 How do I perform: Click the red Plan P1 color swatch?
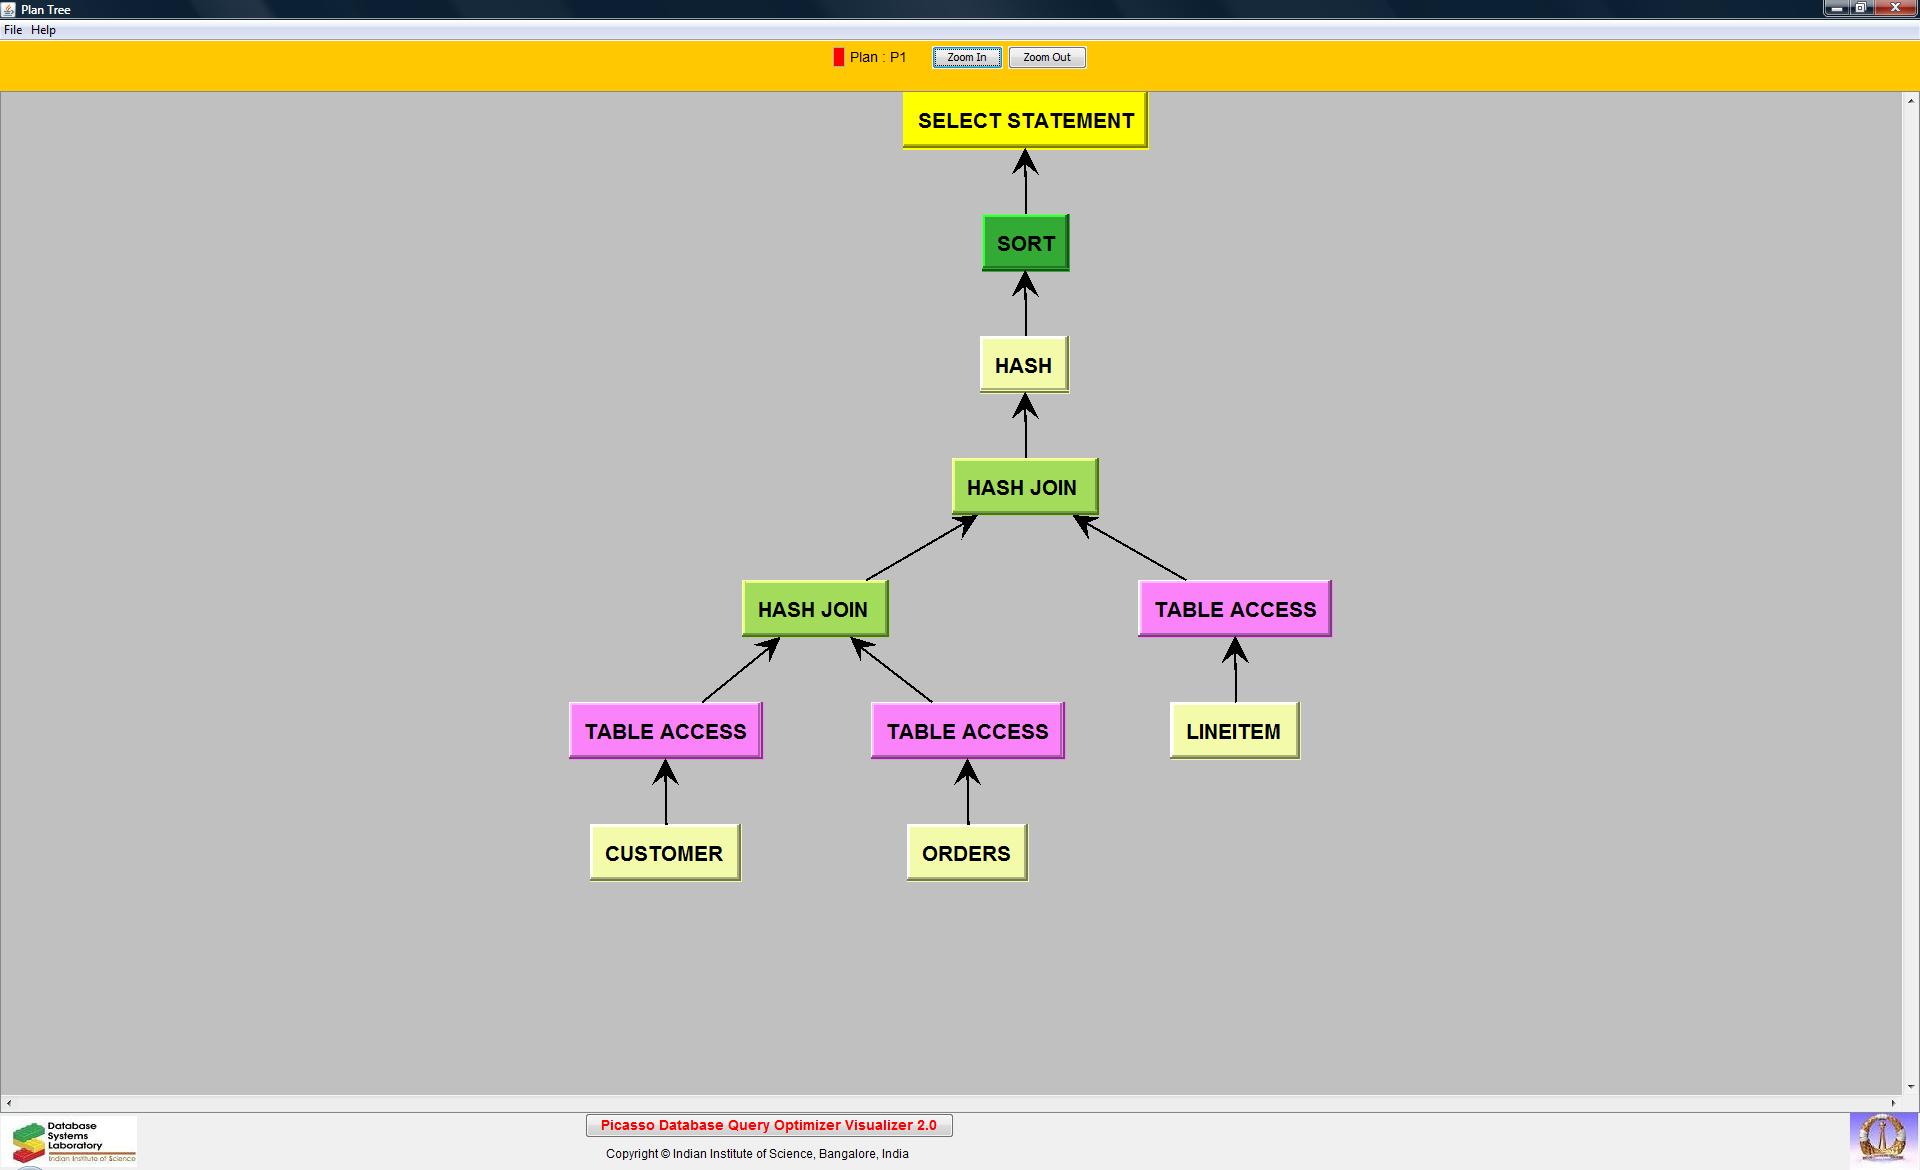pos(838,57)
